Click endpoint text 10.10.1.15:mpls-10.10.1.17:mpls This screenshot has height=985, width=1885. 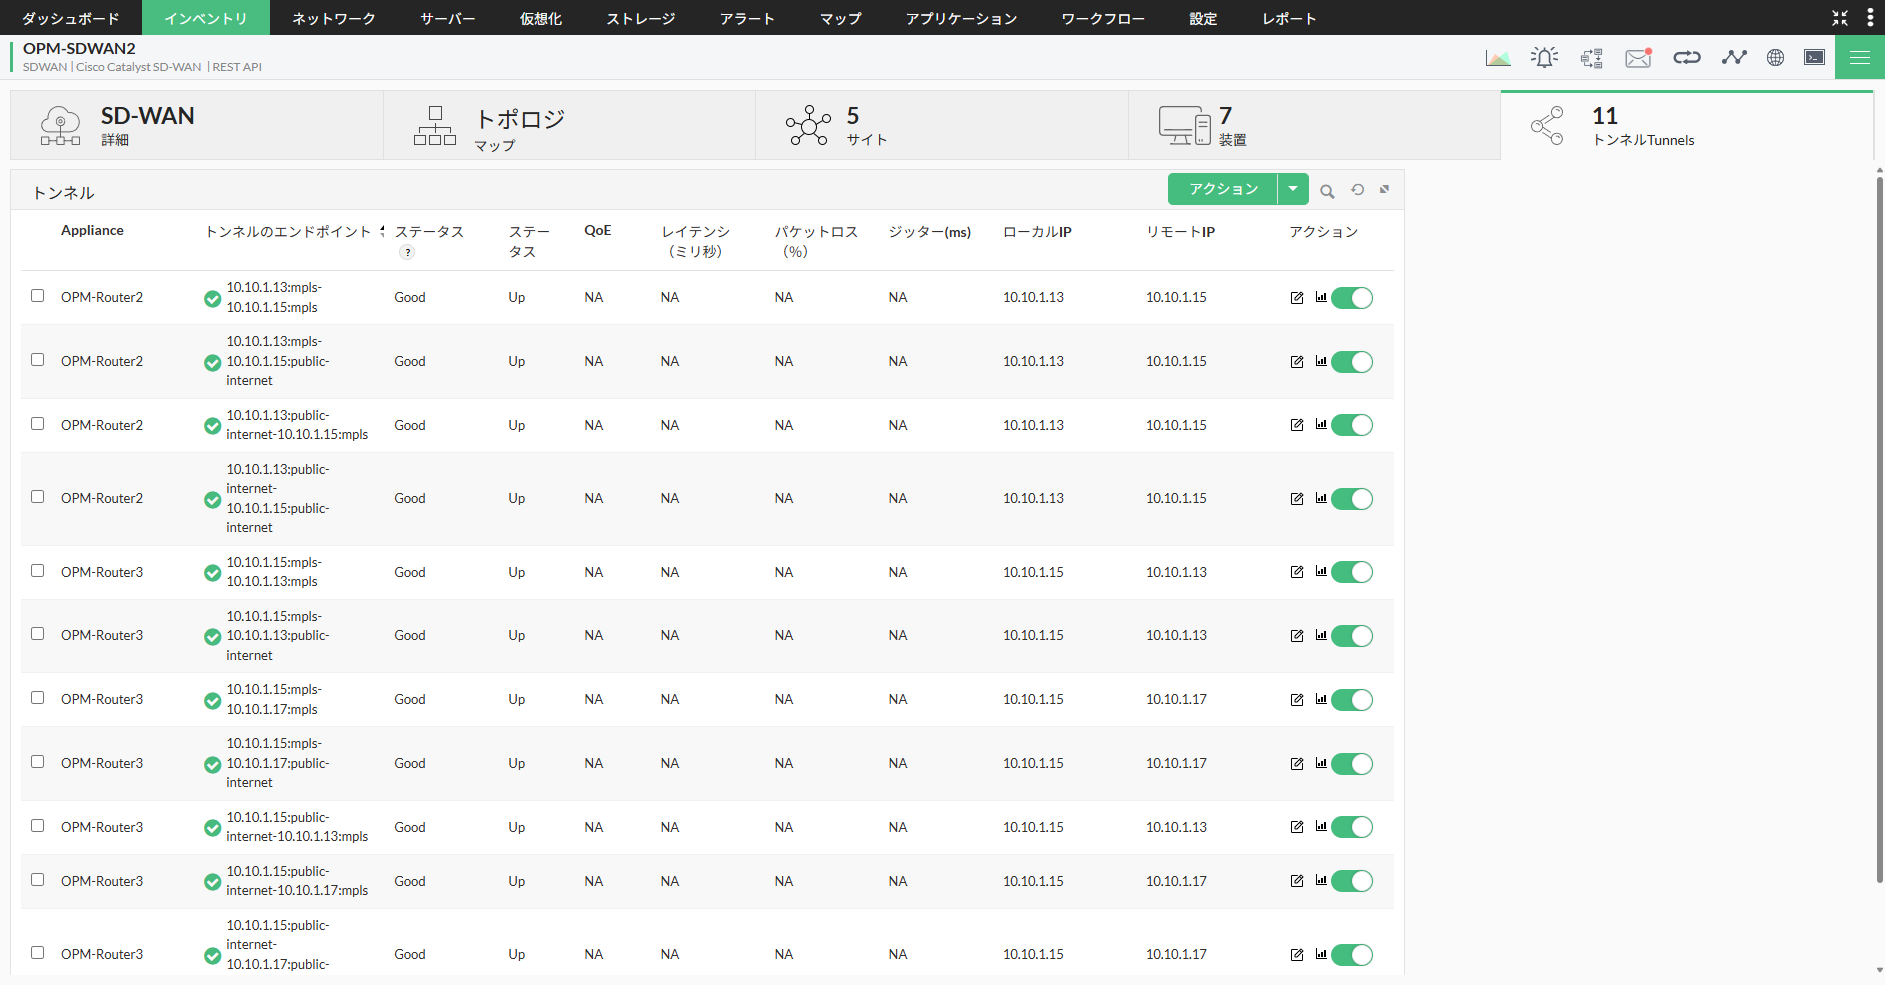274,699
